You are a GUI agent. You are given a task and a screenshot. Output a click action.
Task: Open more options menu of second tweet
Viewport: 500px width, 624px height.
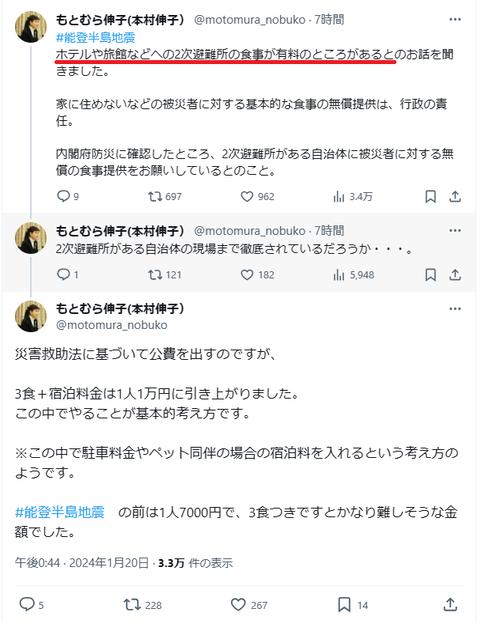[455, 230]
